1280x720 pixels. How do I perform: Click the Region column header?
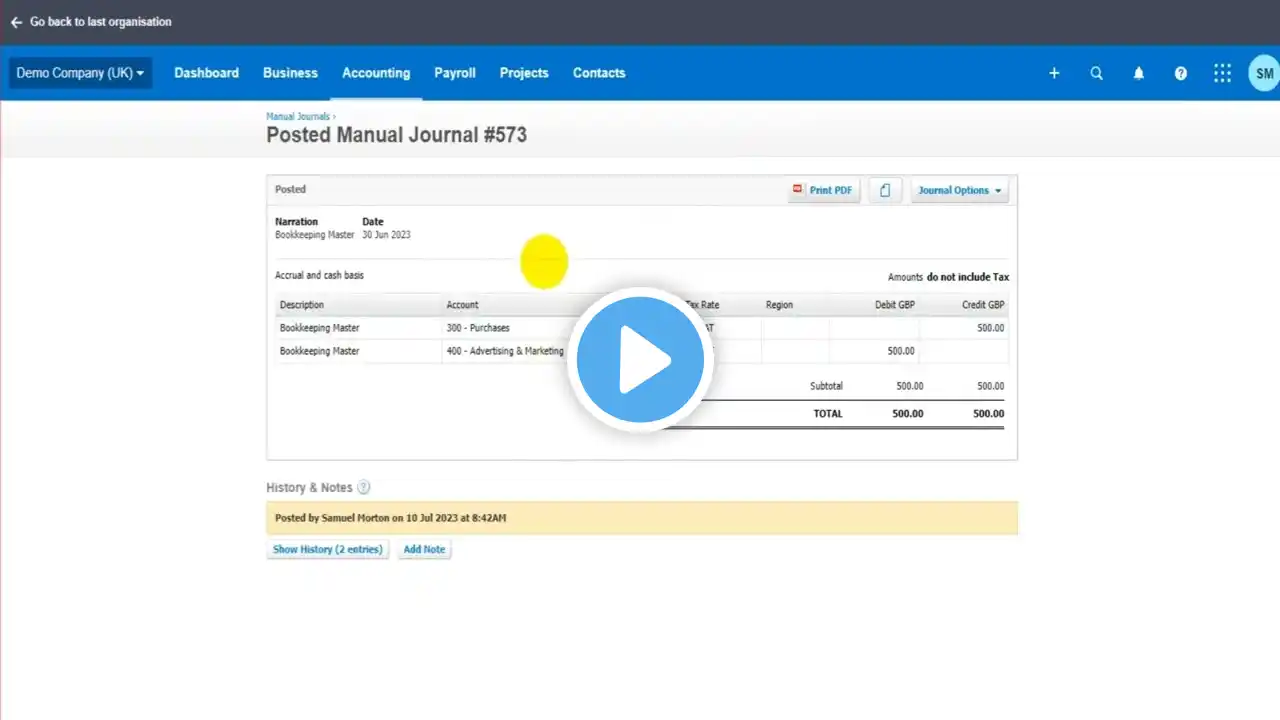pos(779,305)
